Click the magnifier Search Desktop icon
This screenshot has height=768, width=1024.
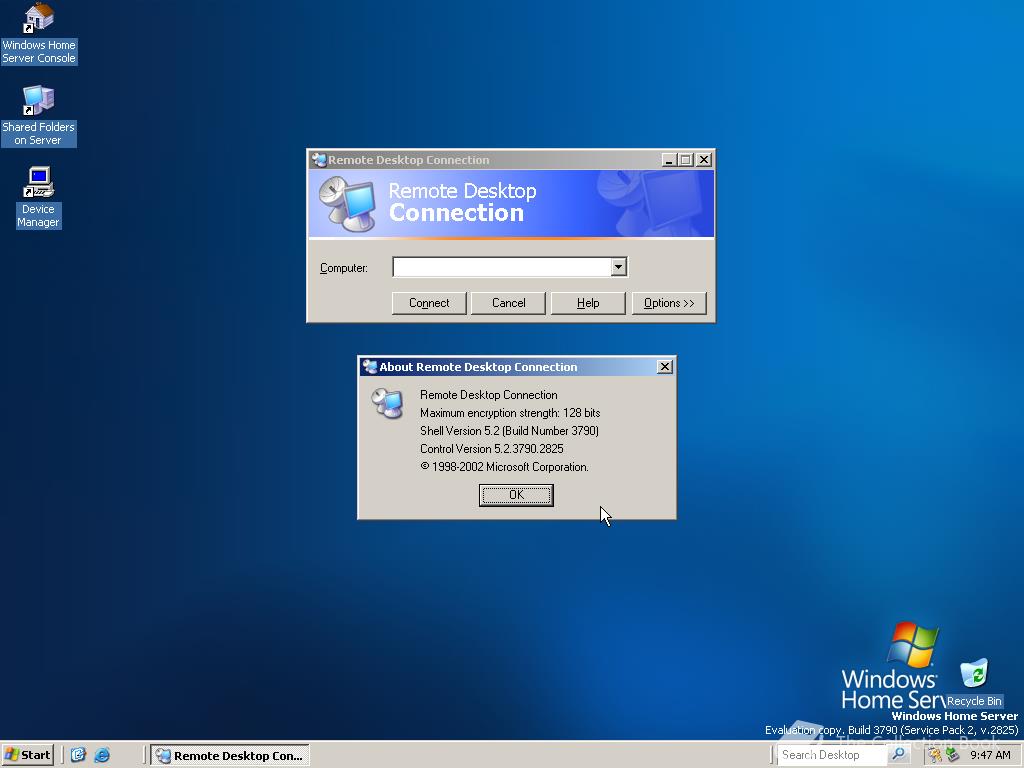click(x=899, y=754)
